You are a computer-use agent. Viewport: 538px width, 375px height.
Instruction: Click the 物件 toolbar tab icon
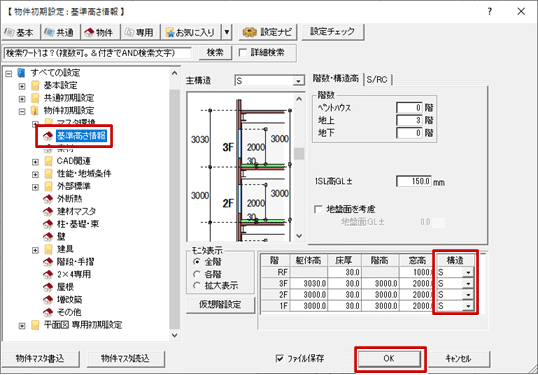tap(89, 32)
